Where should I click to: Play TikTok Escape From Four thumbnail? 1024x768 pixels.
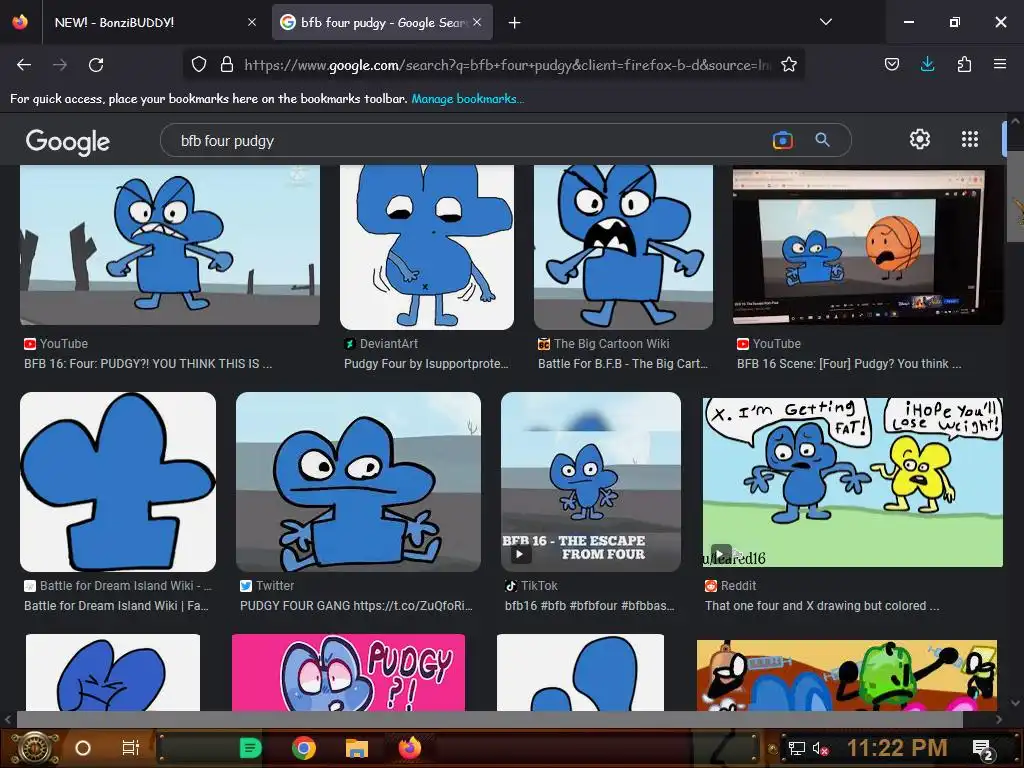(x=590, y=482)
